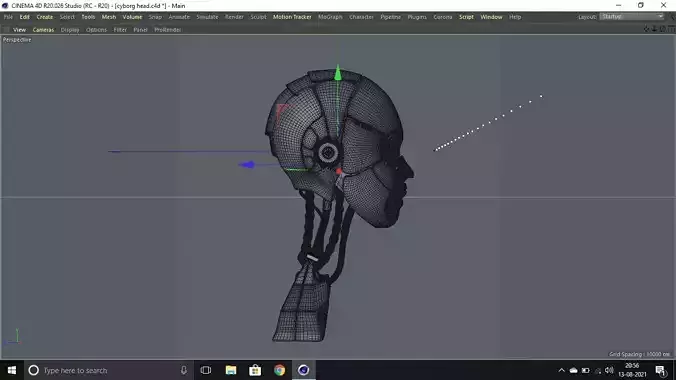Open the File menu
Viewport: 676px width, 380px height.
coord(8,17)
